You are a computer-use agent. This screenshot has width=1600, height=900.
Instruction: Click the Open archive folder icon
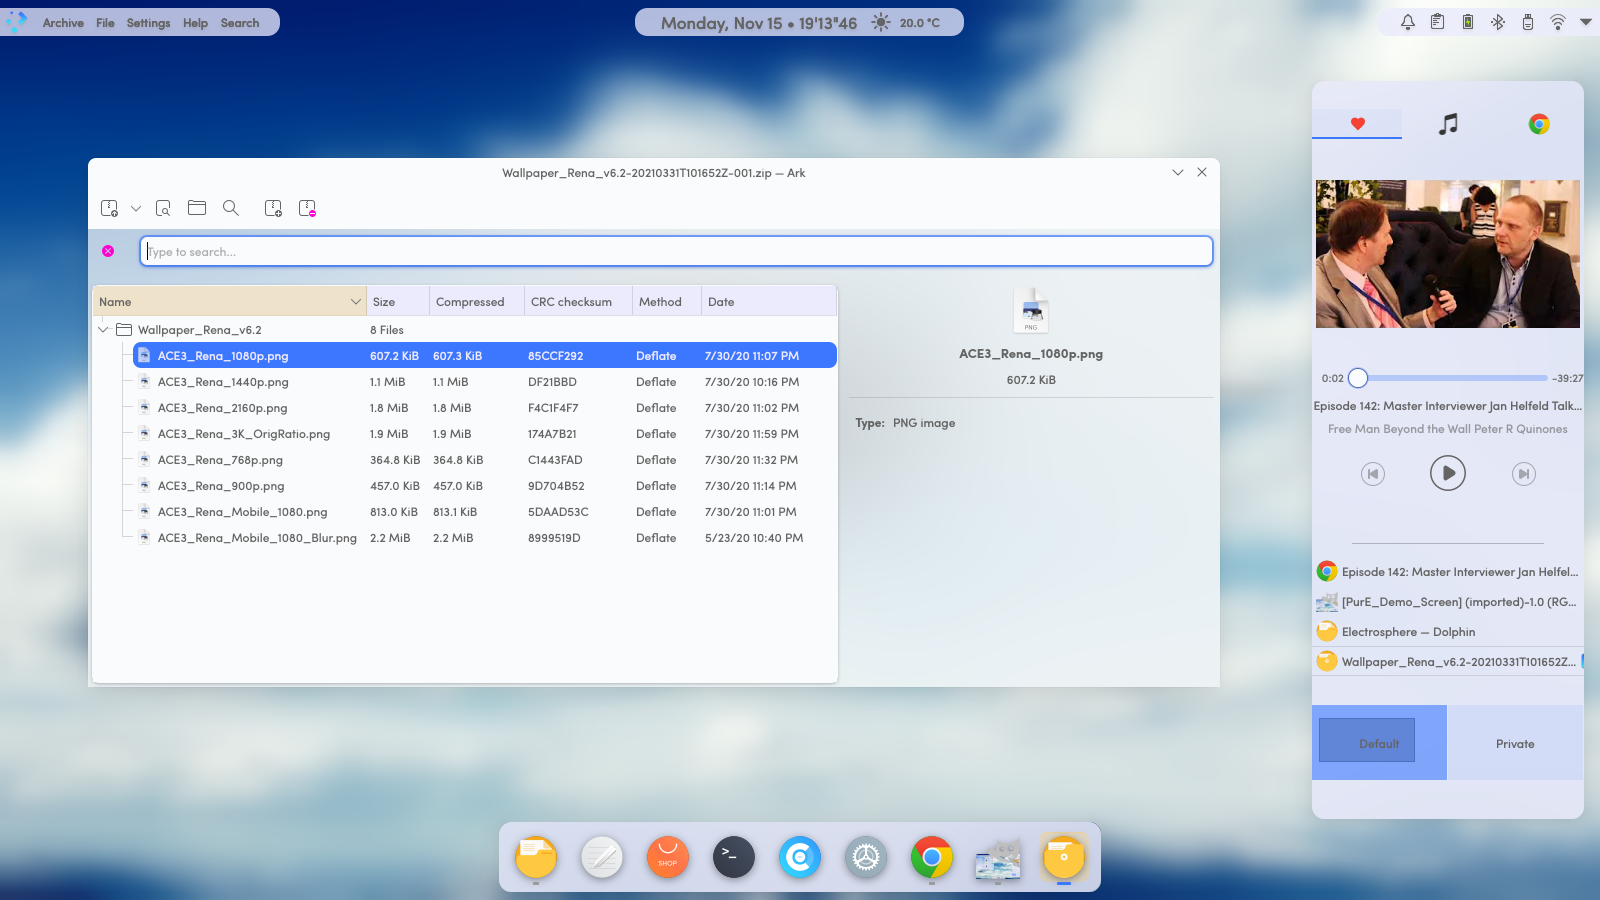197,208
